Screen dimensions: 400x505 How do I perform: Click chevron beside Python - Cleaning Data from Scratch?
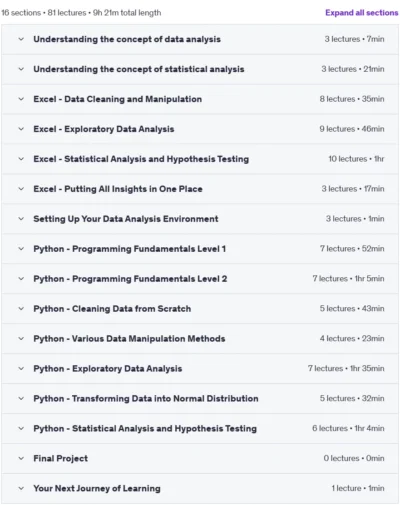(x=21, y=309)
